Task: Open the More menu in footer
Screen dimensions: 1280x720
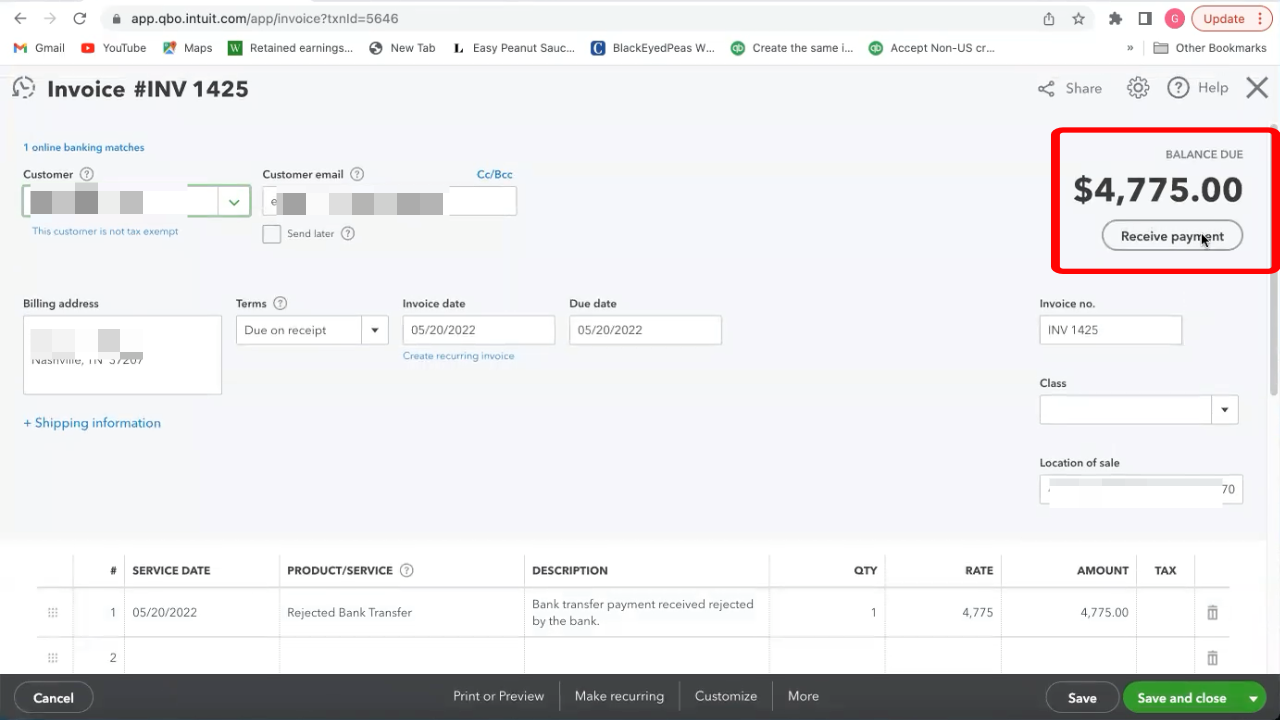Action: coord(803,696)
